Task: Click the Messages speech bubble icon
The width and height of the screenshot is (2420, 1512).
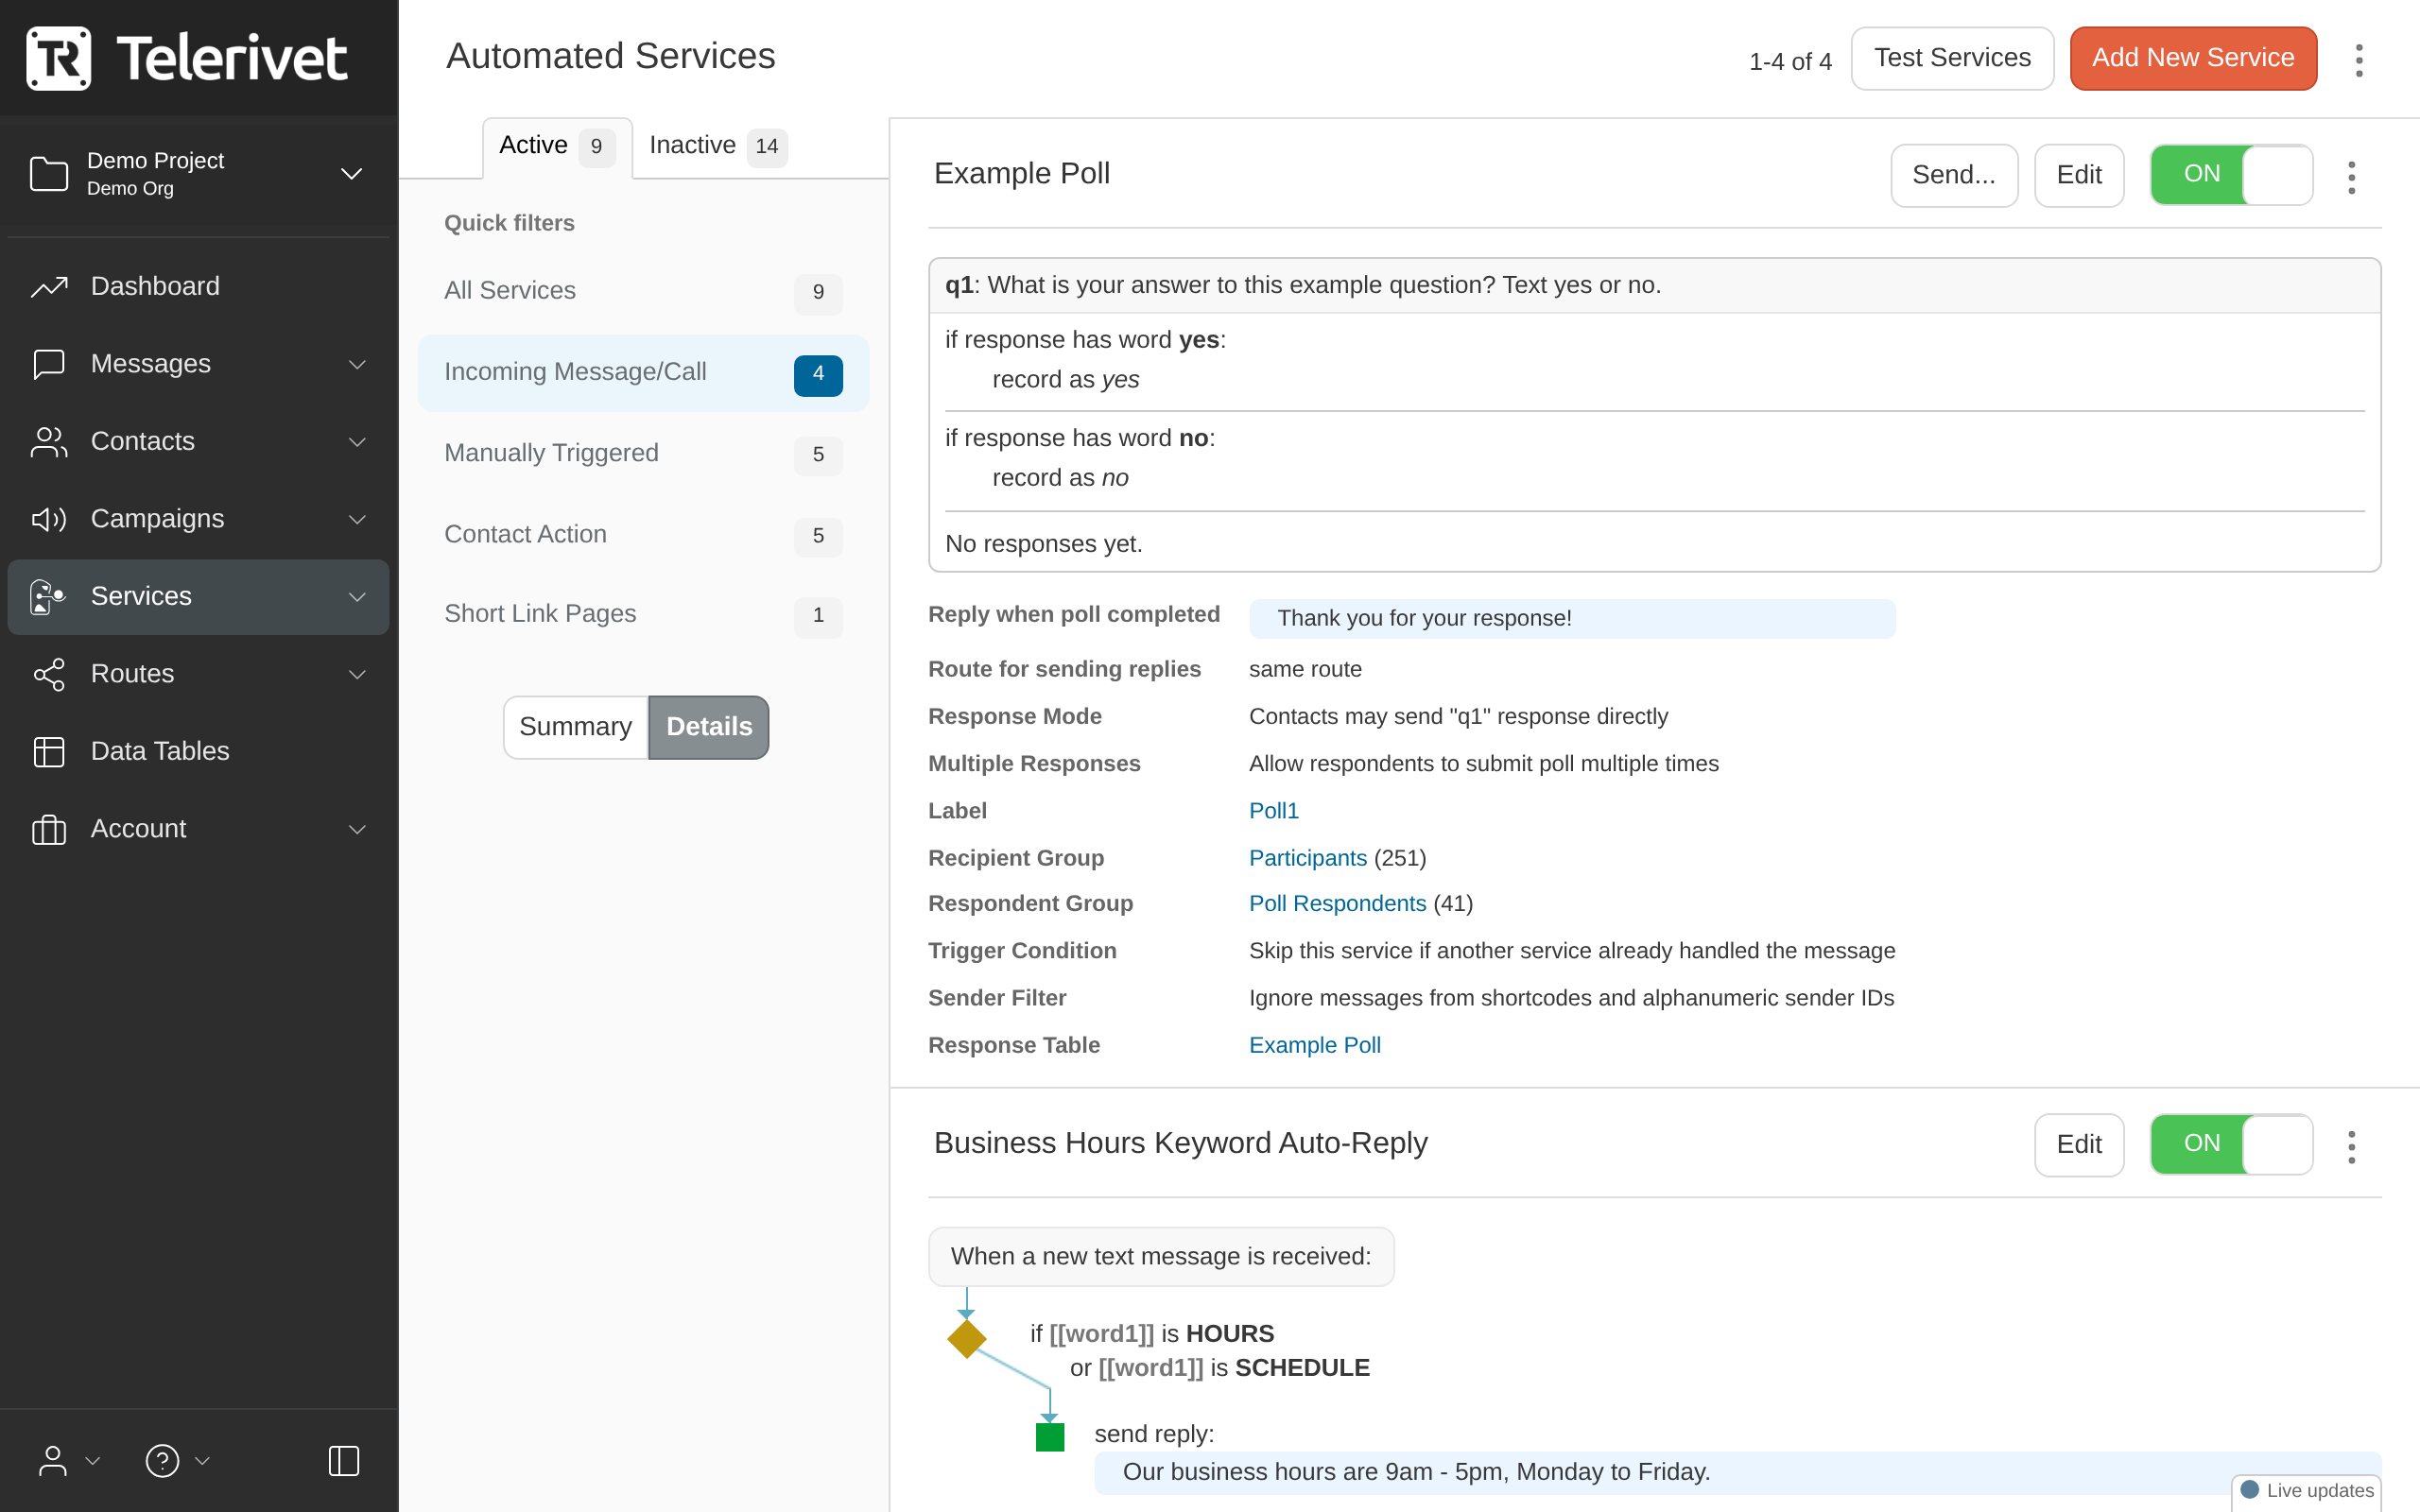Action: click(49, 364)
